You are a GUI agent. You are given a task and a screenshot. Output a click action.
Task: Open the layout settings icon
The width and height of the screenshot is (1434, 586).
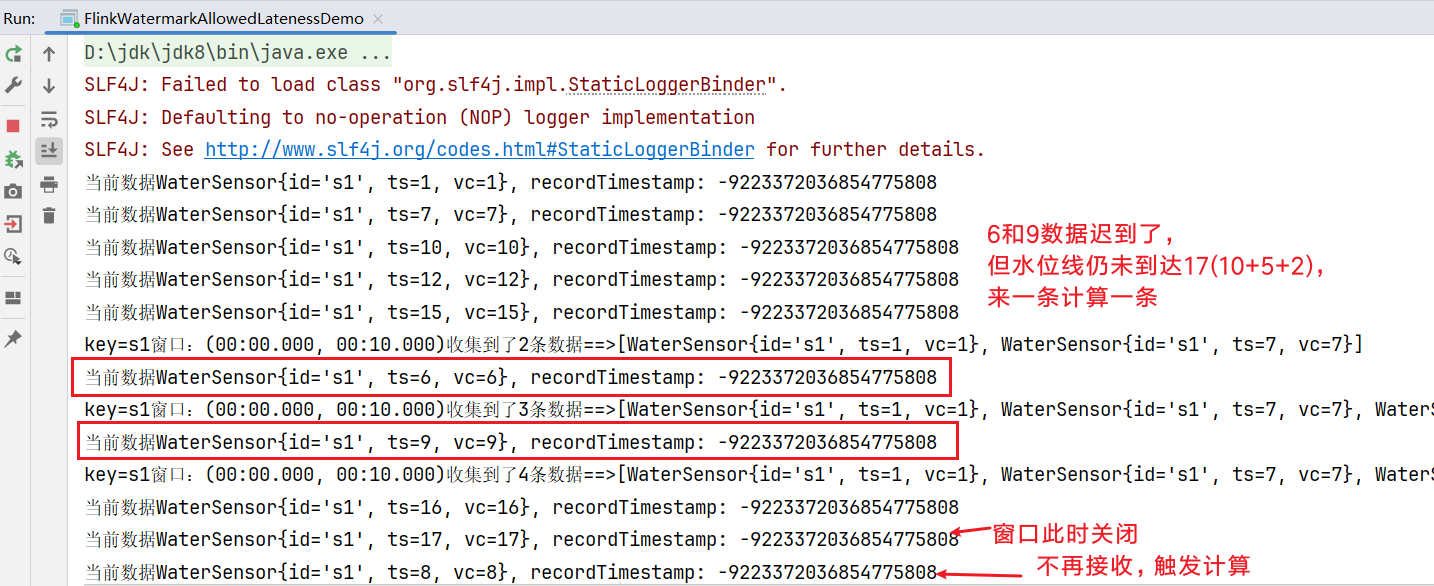(13, 298)
